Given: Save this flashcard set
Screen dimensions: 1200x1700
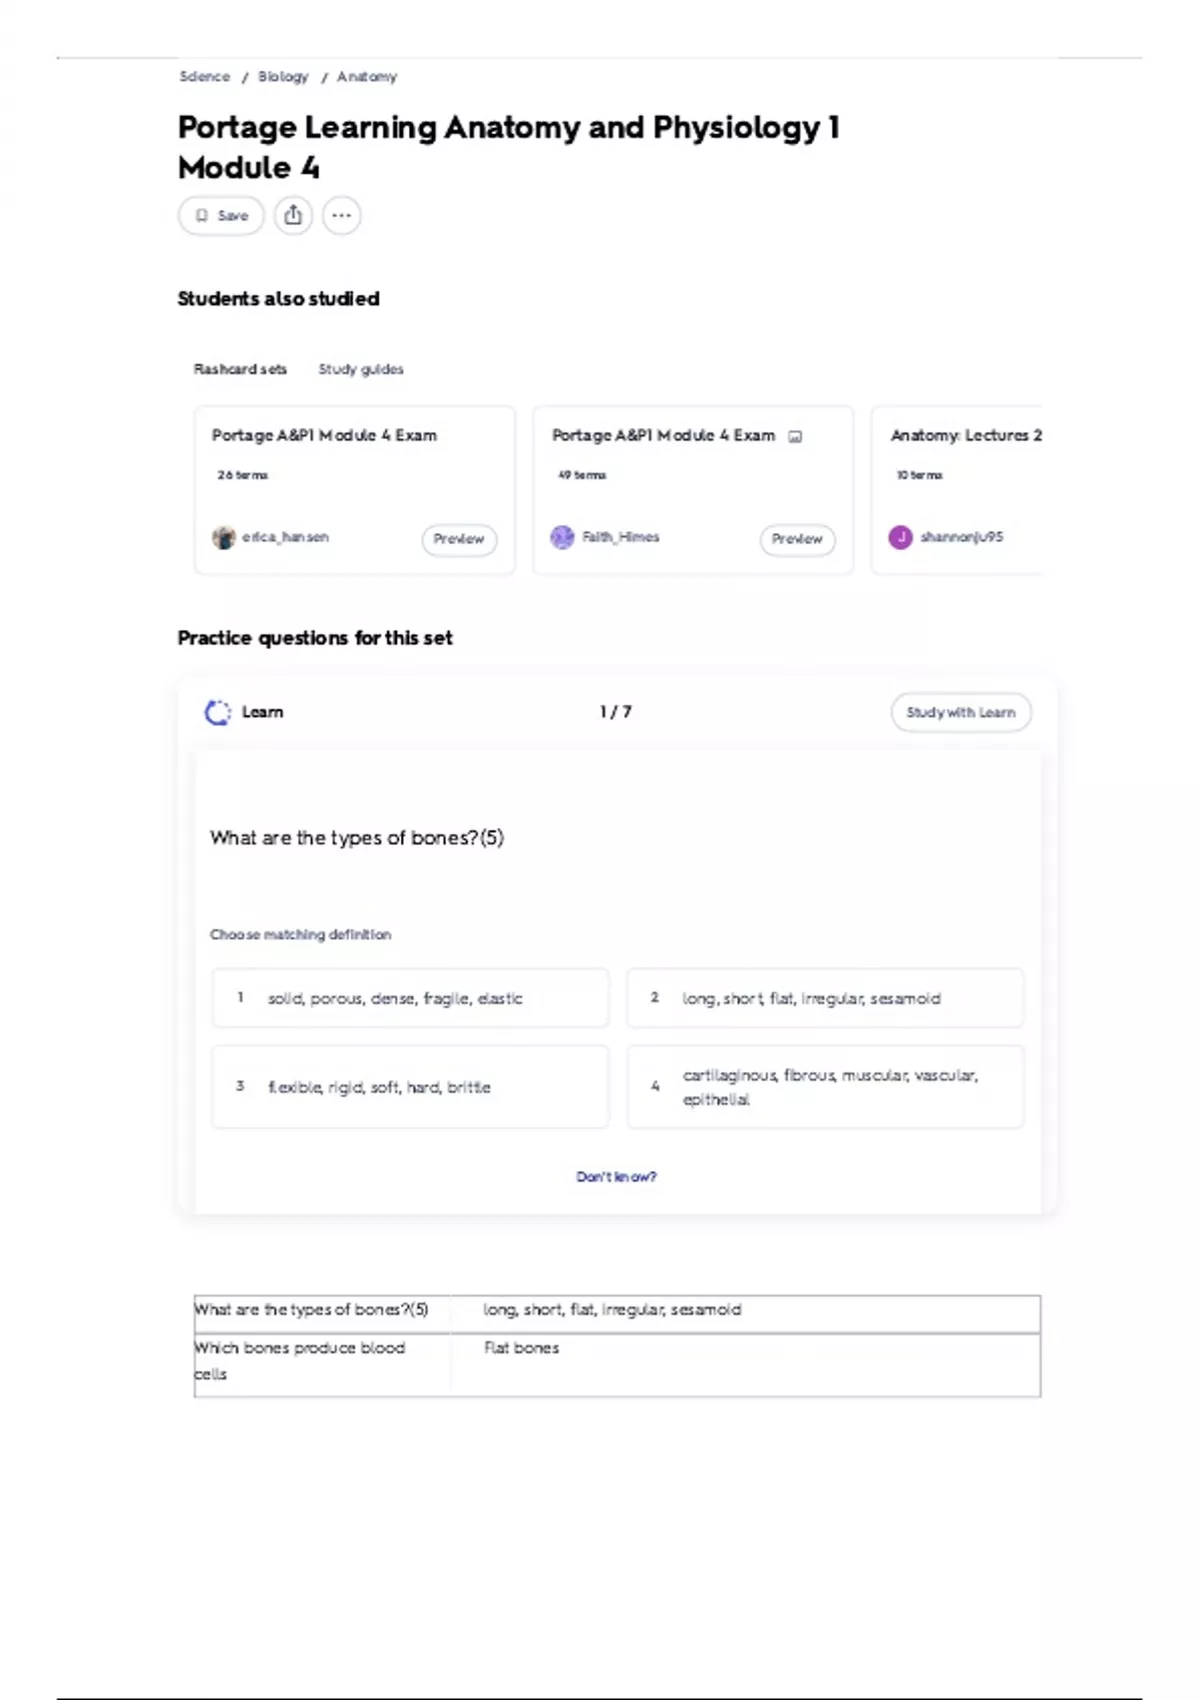Looking at the screenshot, I should click(221, 215).
